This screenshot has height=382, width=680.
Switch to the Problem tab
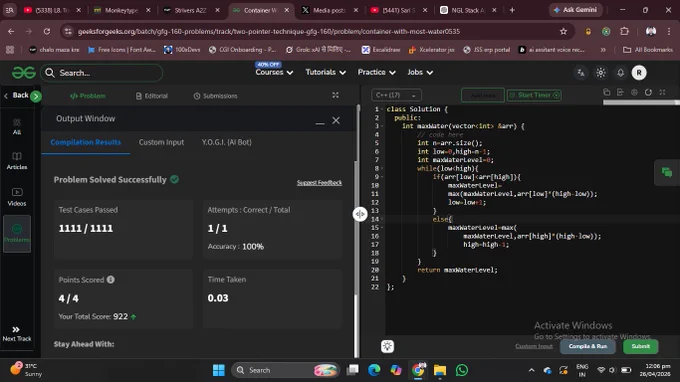(x=88, y=96)
